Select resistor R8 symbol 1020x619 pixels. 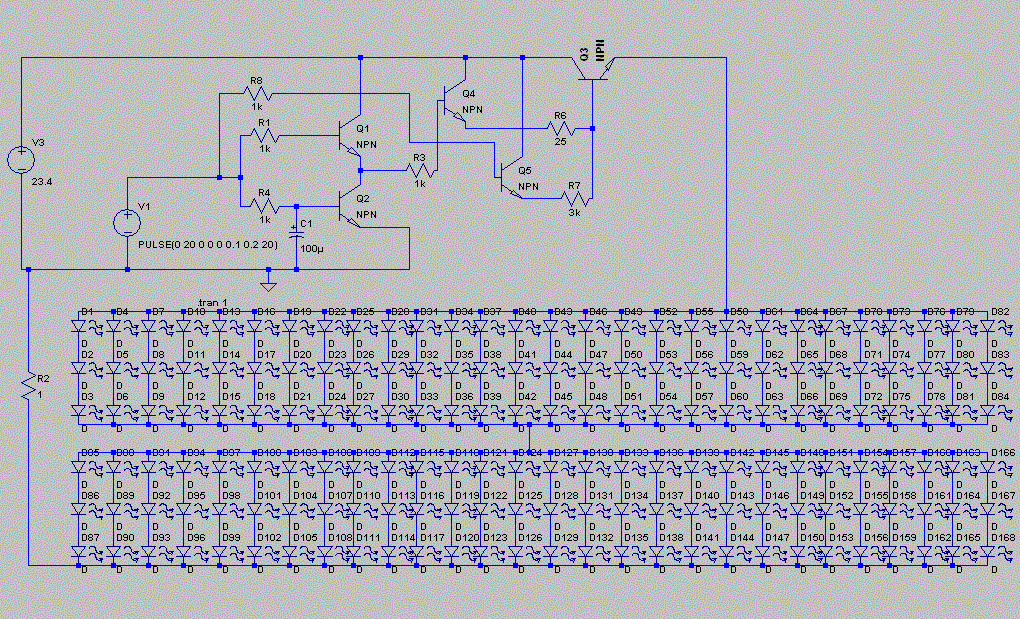(256, 94)
